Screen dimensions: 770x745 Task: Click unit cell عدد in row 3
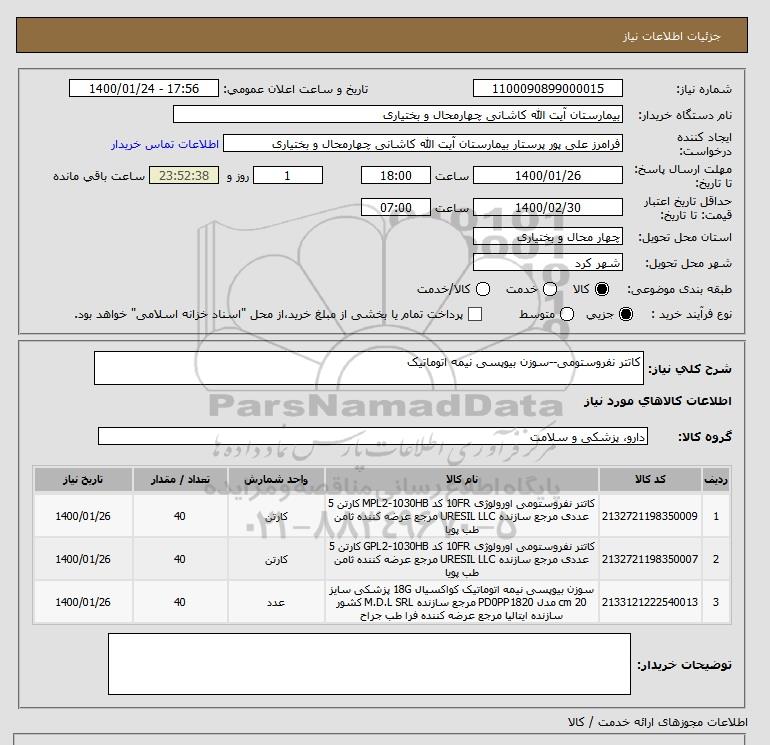276,602
